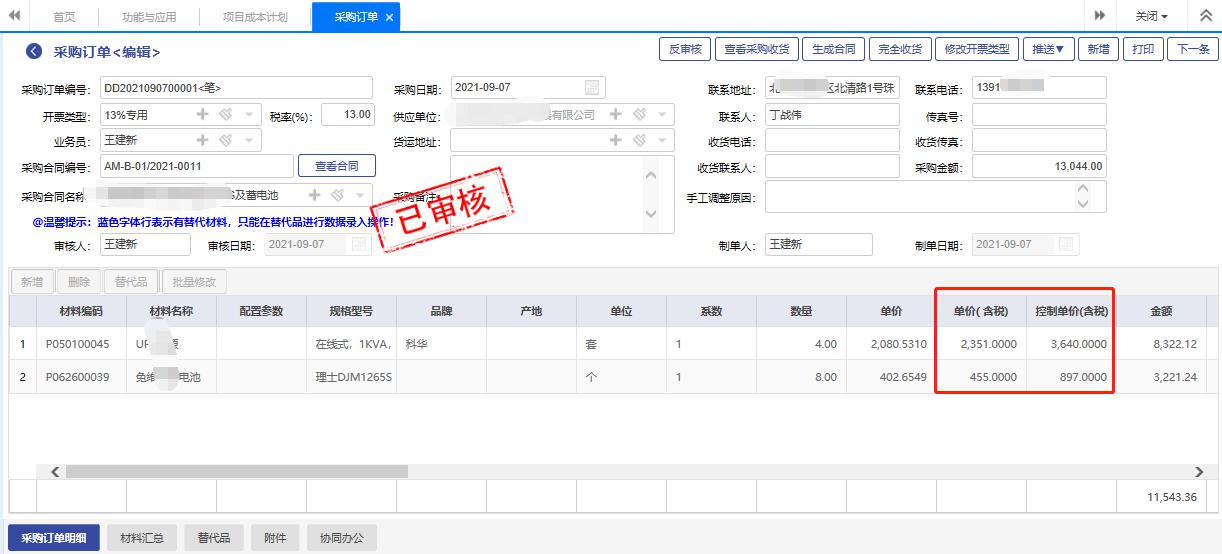The image size is (1222, 554).
Task: Expand the 开票类型 dropdown arrow
Action: 249,115
